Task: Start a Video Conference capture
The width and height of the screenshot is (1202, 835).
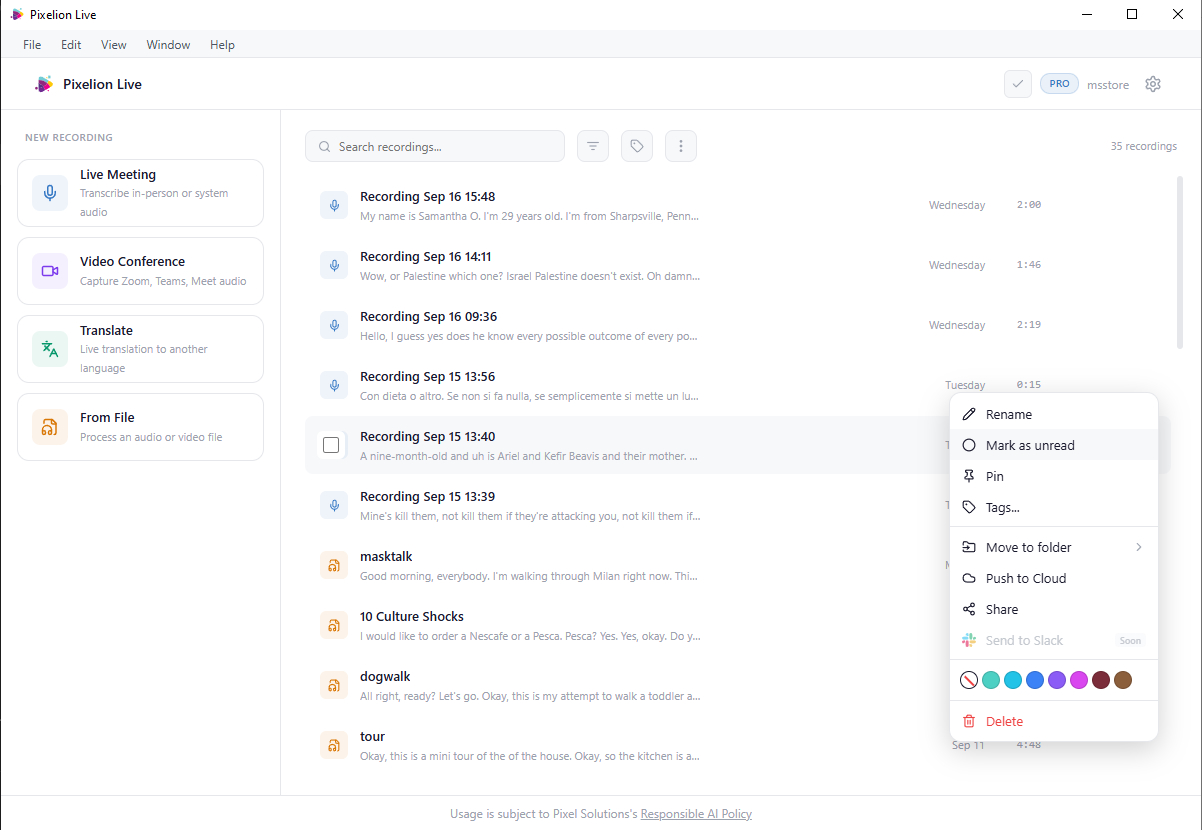Action: 140,271
